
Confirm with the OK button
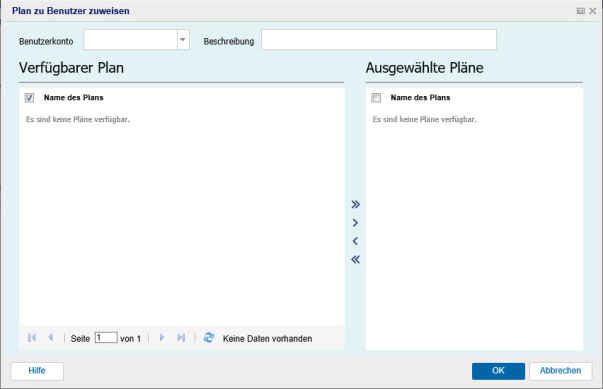pyautogui.click(x=498, y=371)
